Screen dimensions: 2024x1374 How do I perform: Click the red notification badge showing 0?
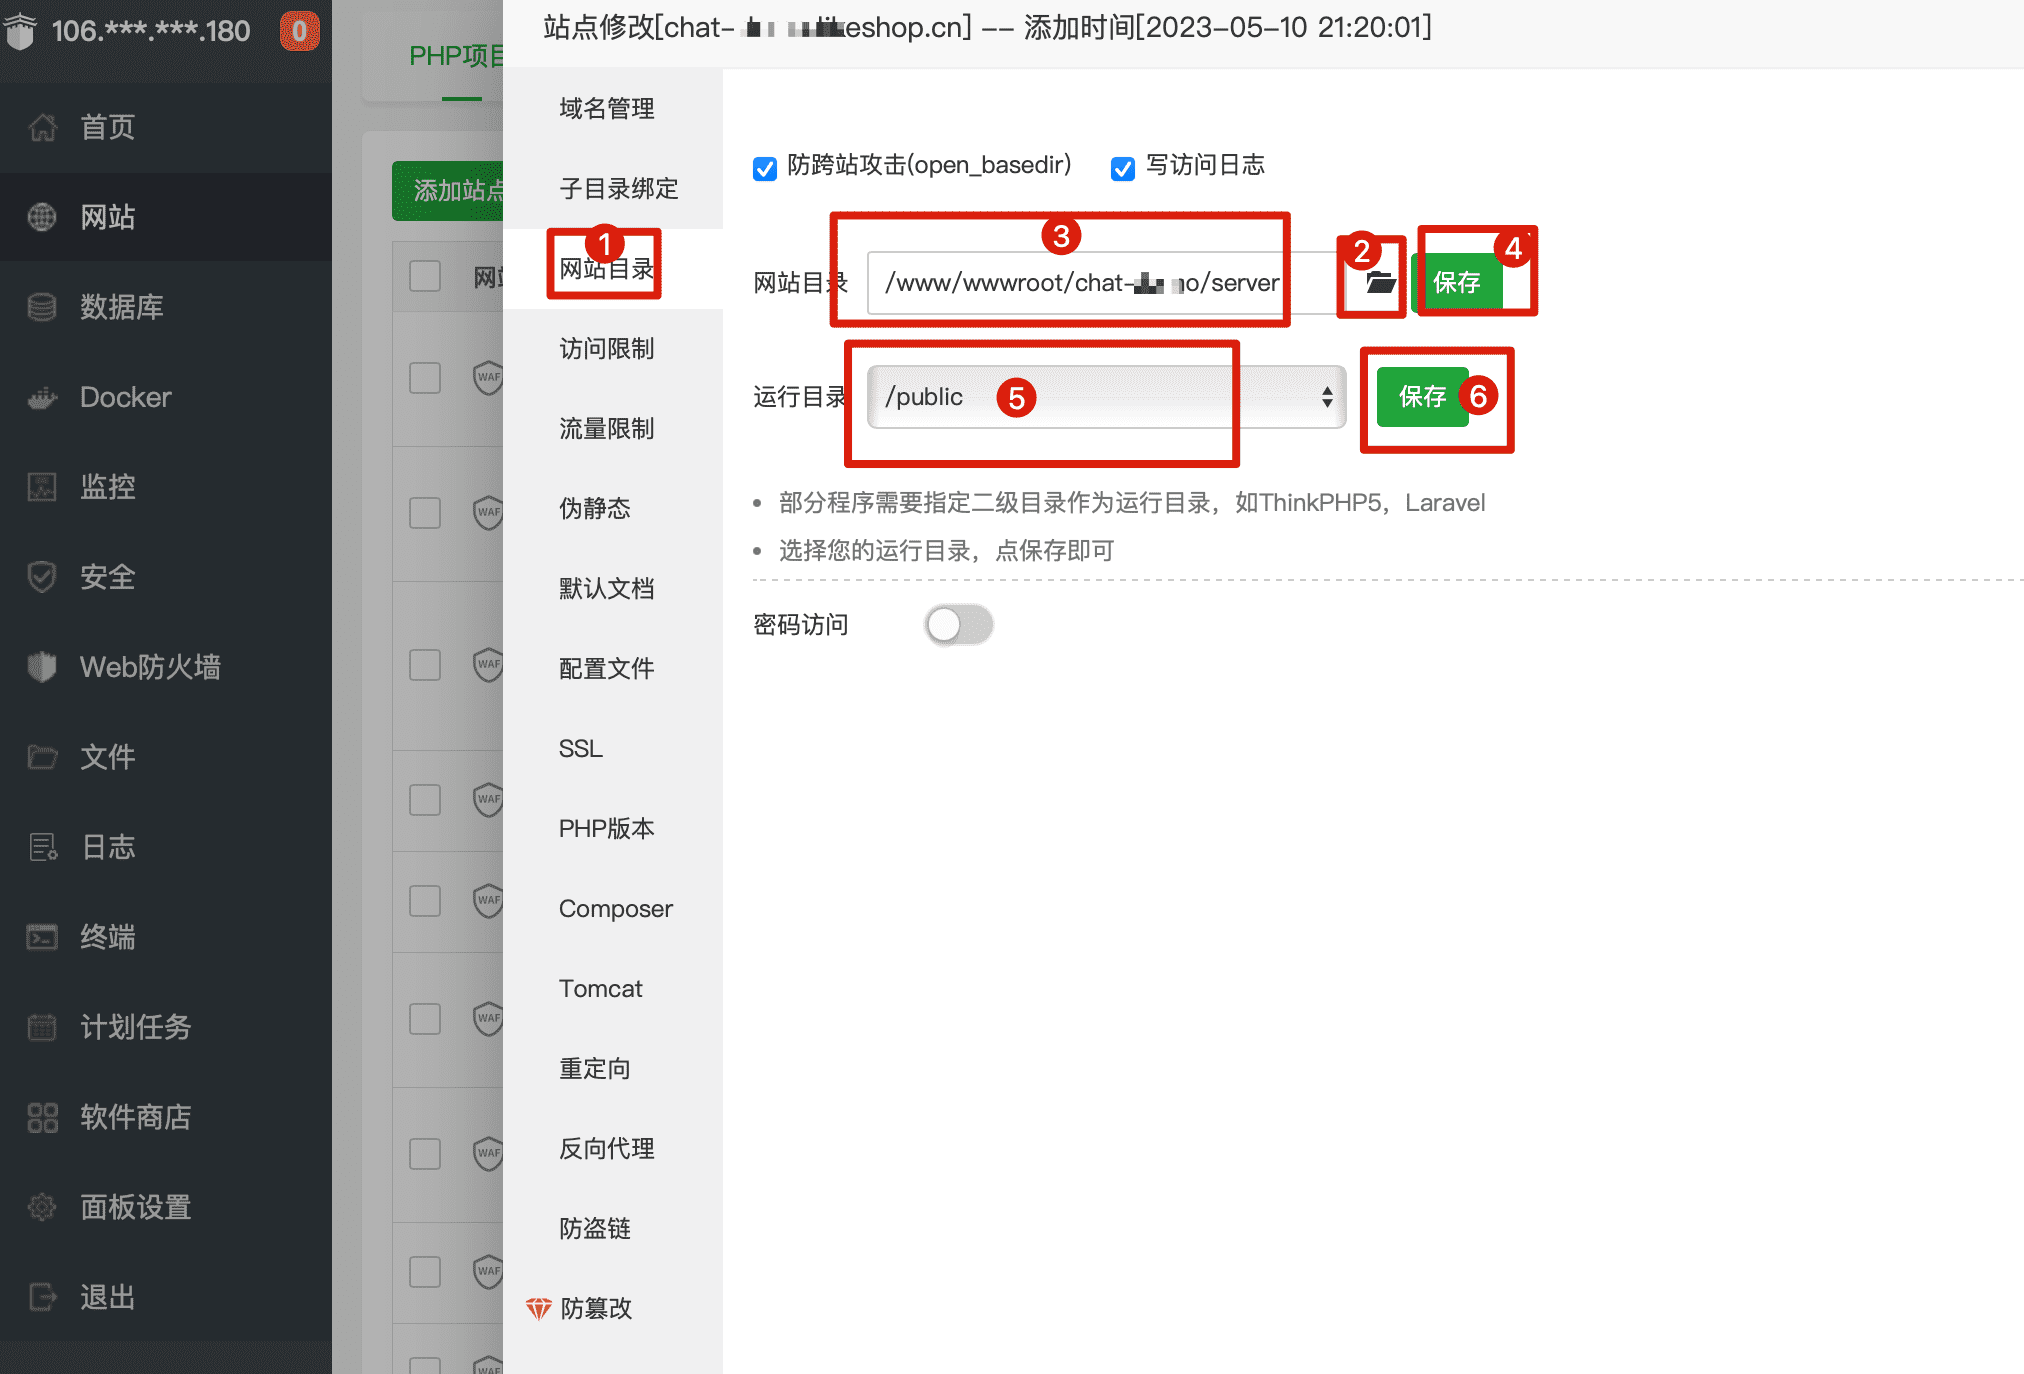pyautogui.click(x=299, y=31)
